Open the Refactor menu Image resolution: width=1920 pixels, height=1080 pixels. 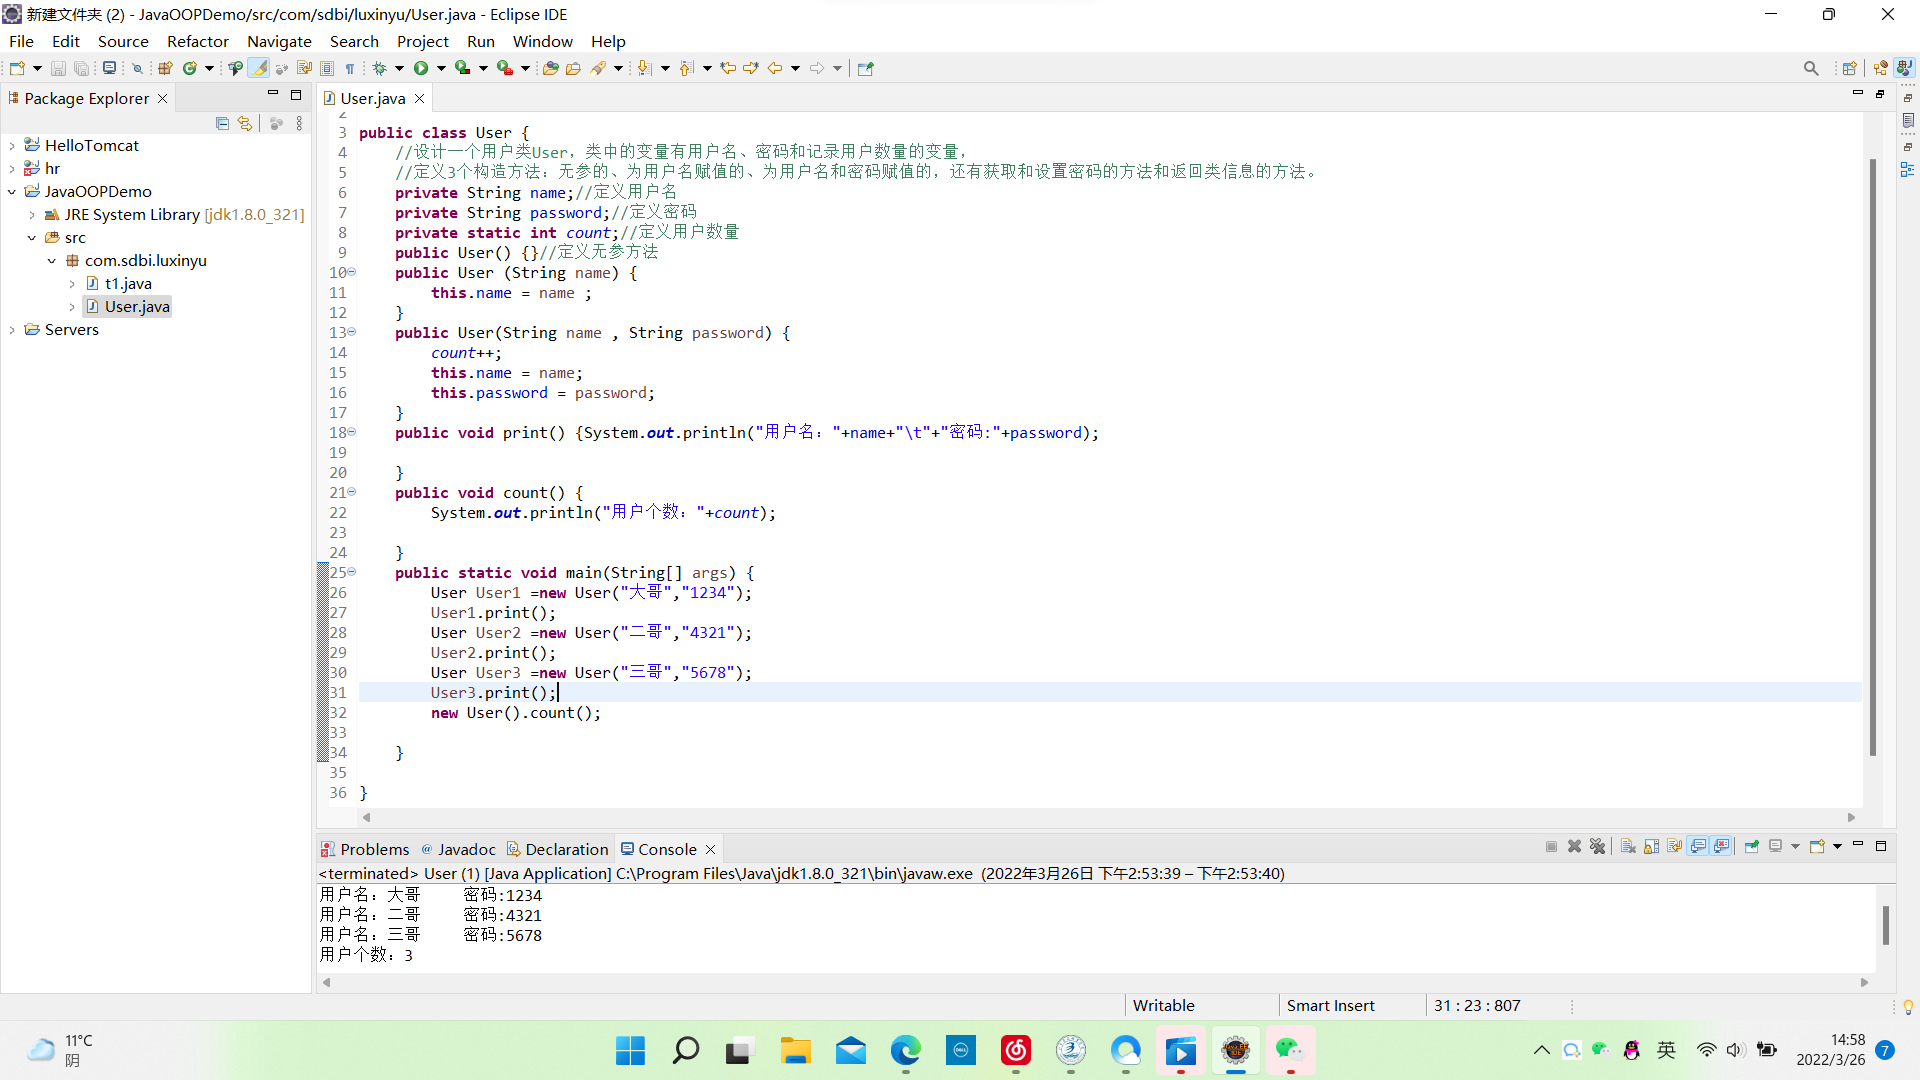pyautogui.click(x=197, y=41)
